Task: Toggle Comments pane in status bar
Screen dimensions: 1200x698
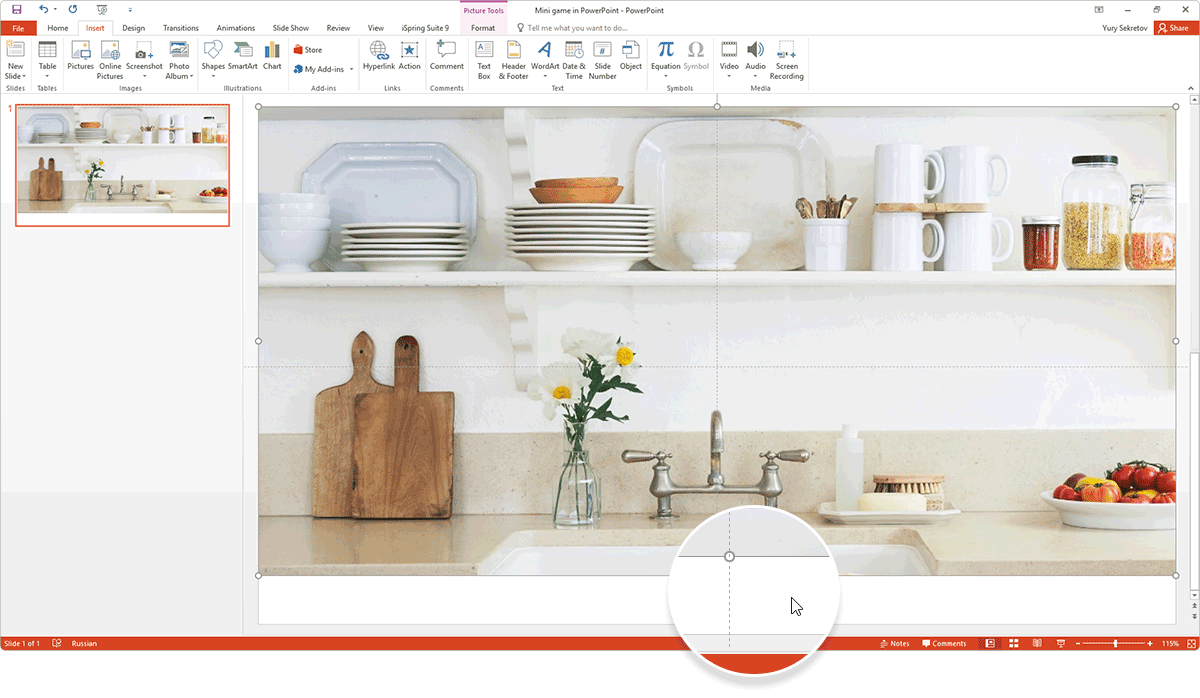Action: [x=944, y=644]
